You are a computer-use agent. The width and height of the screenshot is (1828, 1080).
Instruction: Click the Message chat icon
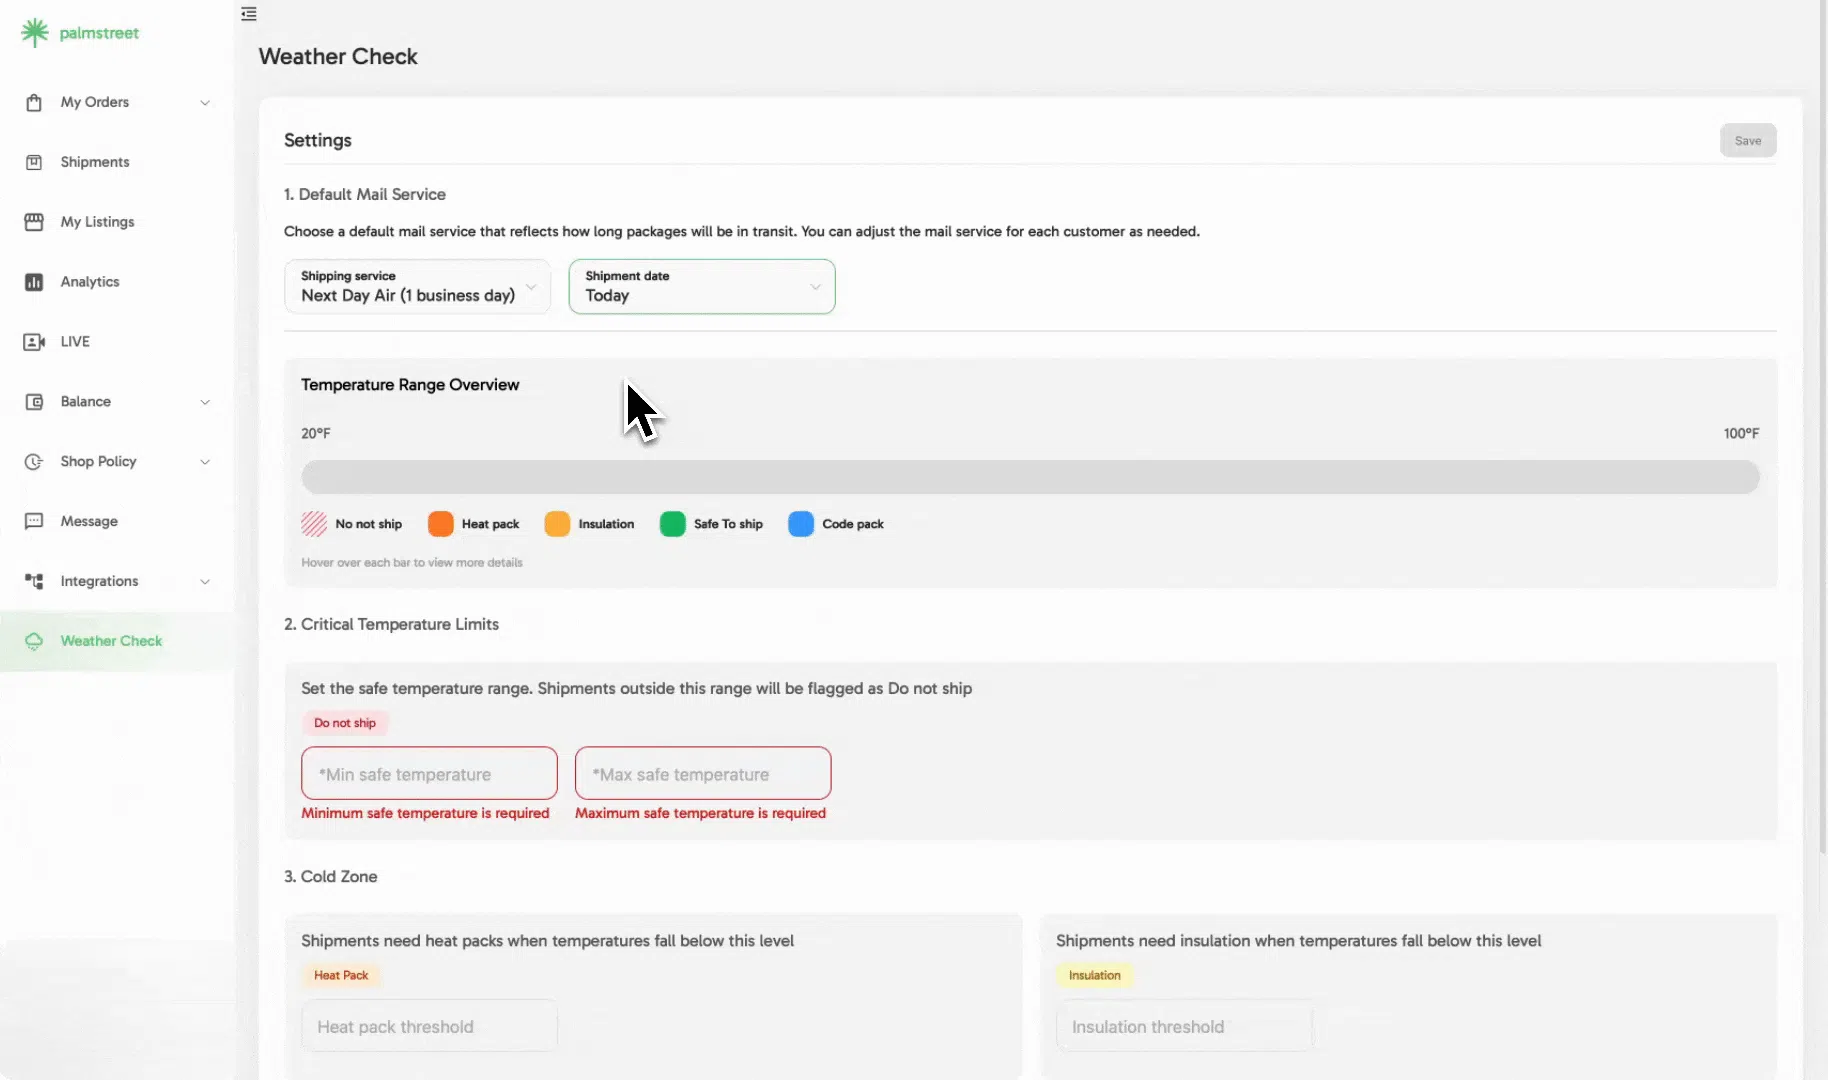[34, 521]
